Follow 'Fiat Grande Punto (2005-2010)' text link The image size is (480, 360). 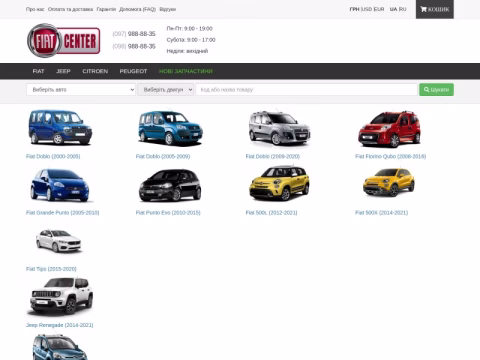pyautogui.click(x=63, y=213)
